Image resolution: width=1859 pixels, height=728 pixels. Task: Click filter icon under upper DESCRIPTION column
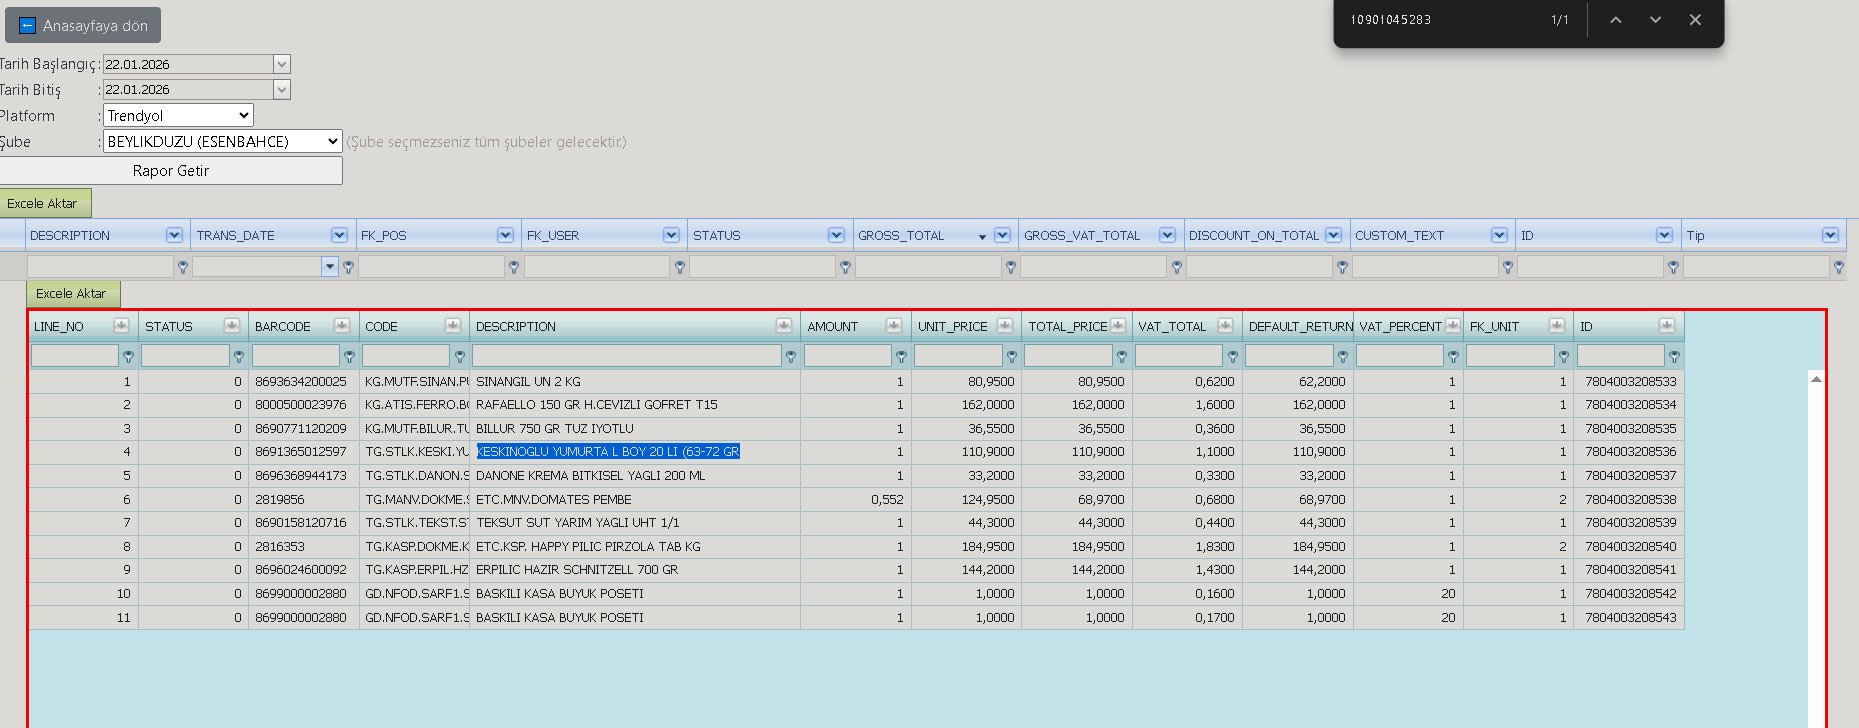point(183,267)
